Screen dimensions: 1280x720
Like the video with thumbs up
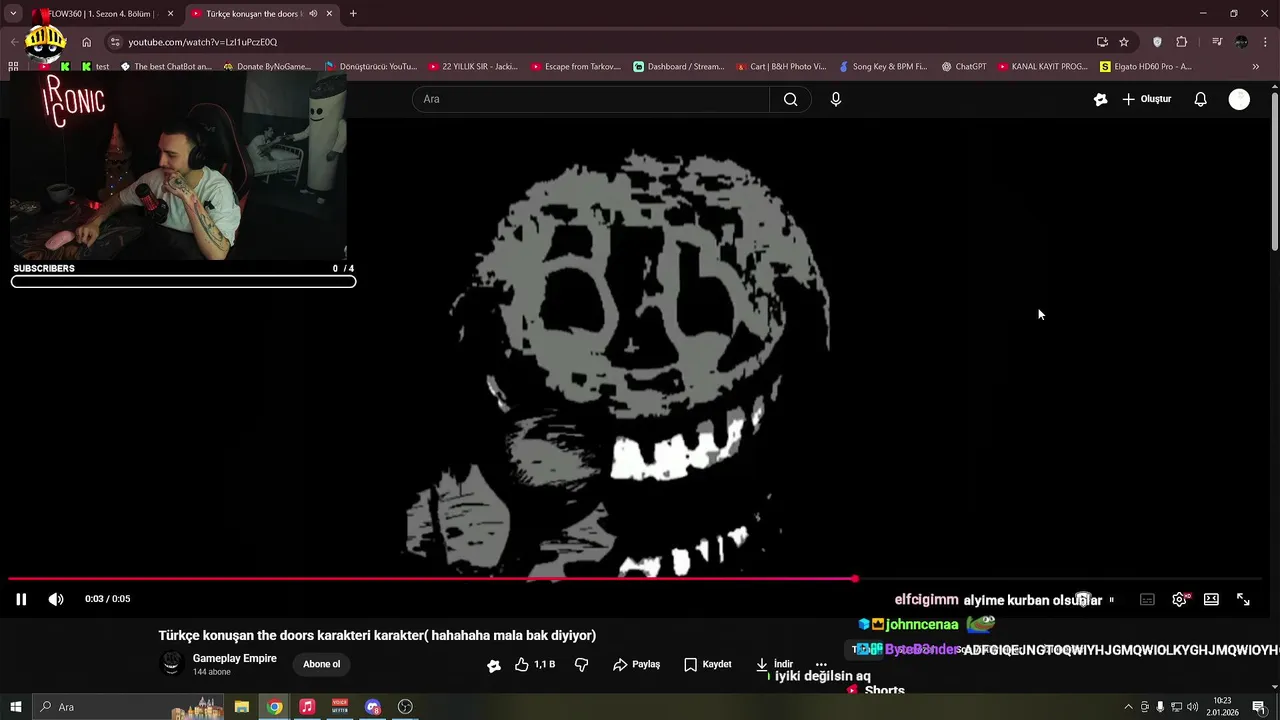tap(535, 664)
